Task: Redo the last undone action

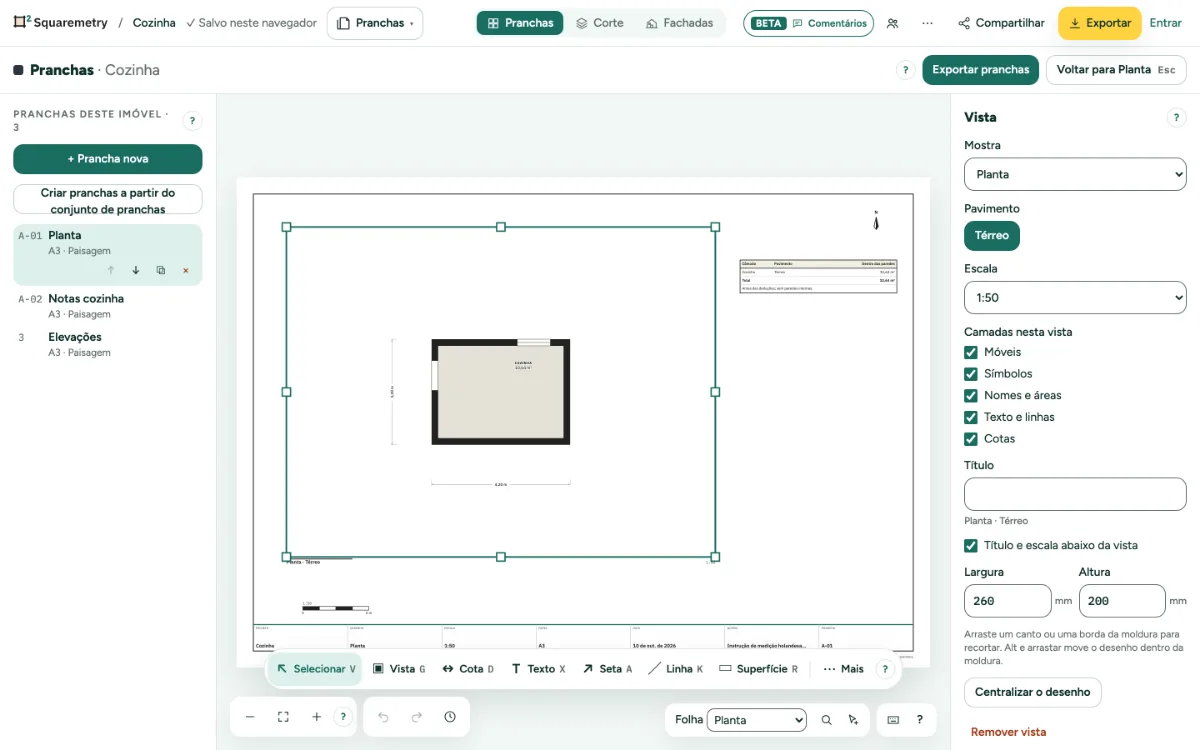Action: click(x=417, y=717)
